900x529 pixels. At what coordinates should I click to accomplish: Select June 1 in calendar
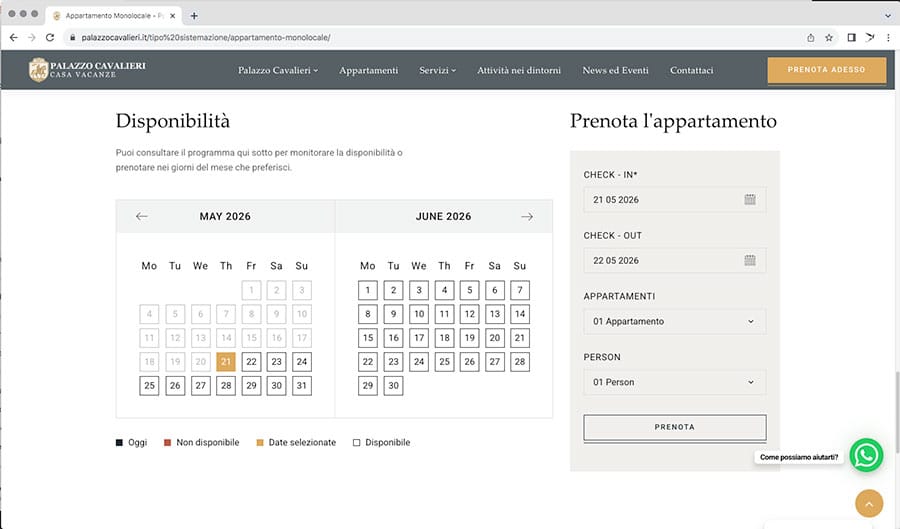368,290
